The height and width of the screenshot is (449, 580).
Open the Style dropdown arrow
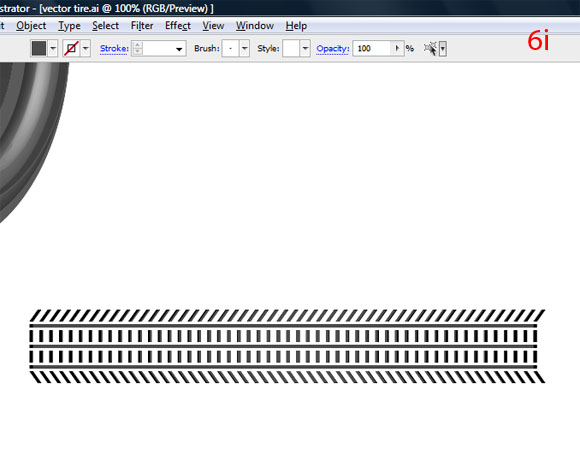tap(305, 48)
